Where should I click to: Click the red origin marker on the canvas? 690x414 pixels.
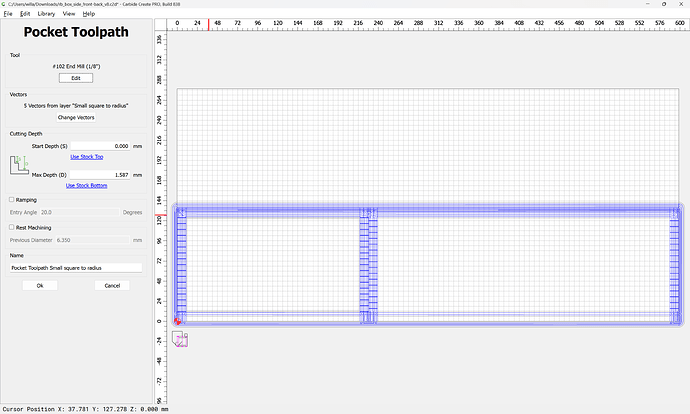click(178, 321)
